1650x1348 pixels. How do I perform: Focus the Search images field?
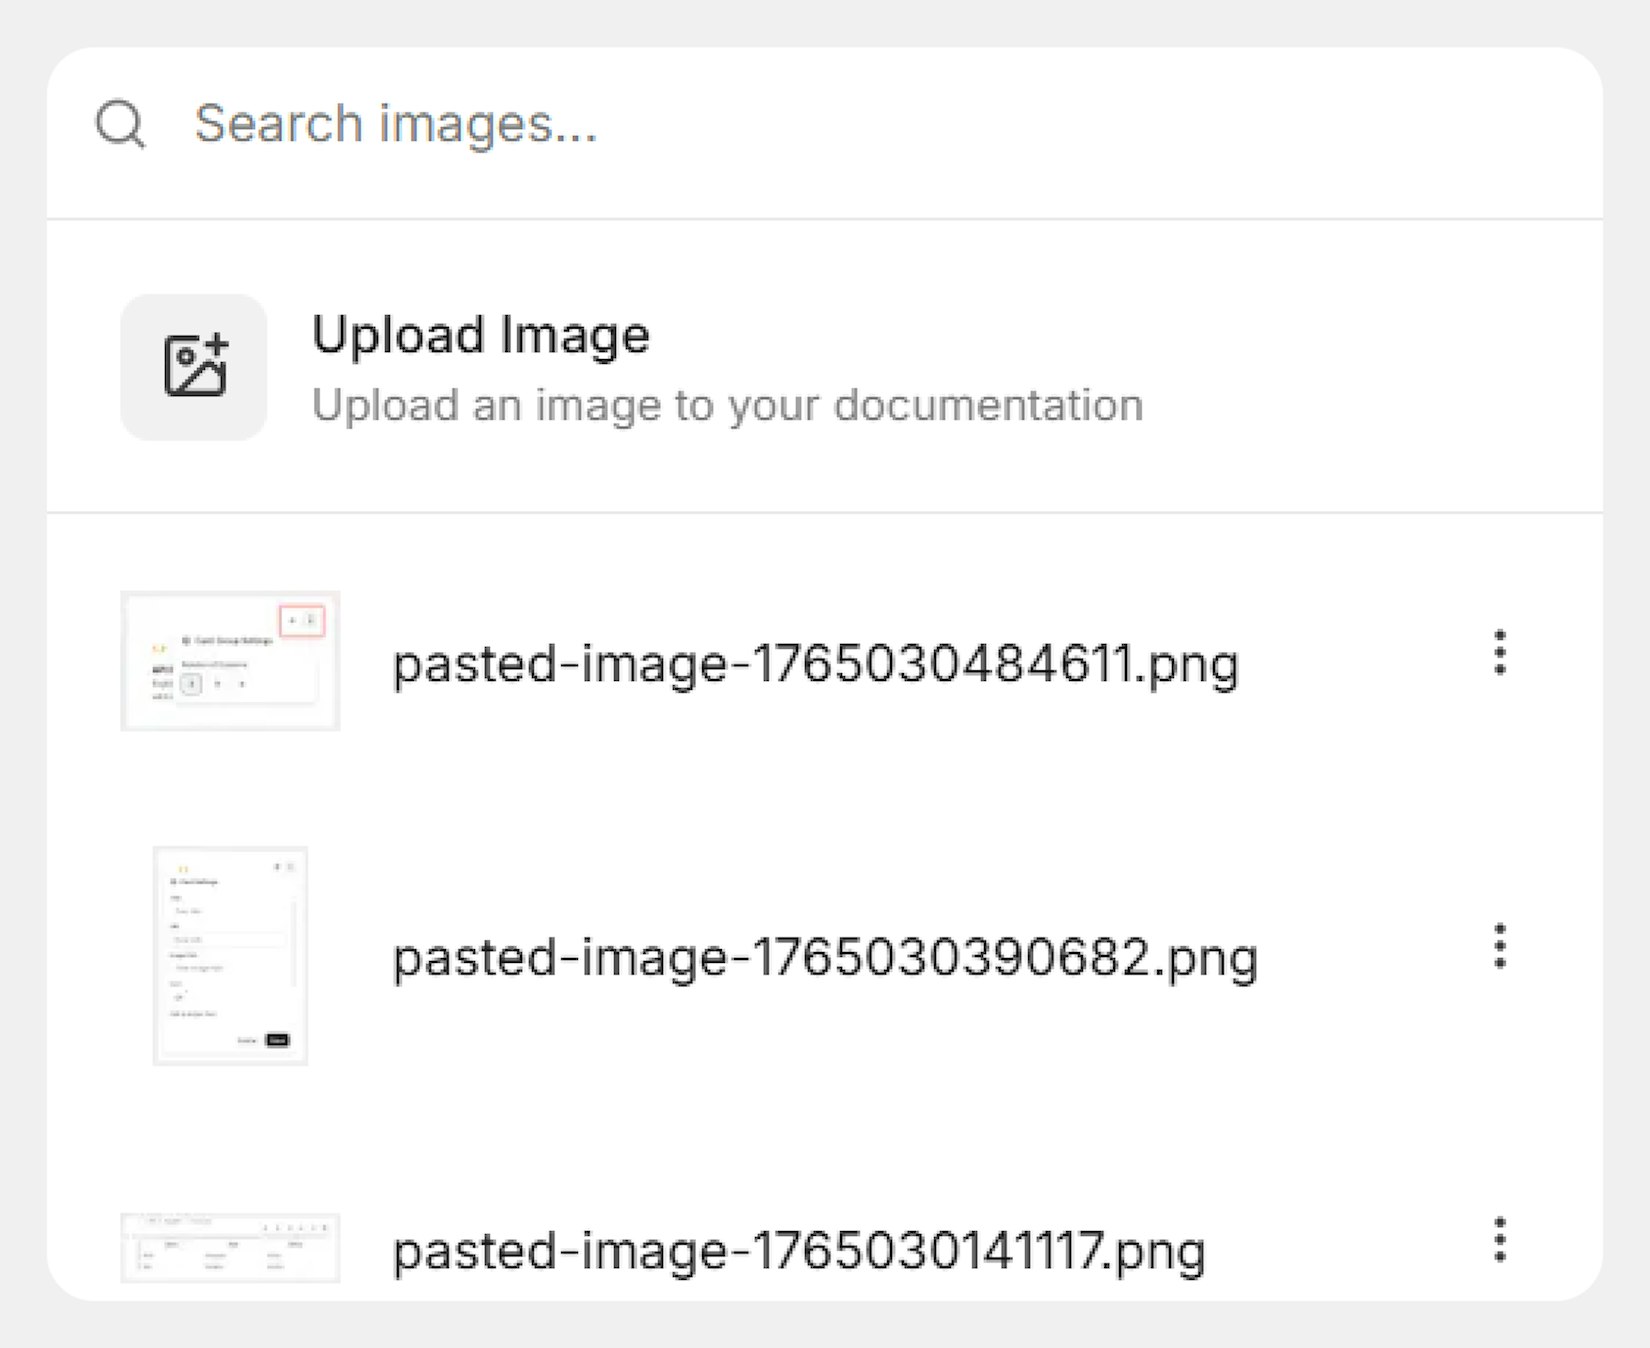pos(800,125)
